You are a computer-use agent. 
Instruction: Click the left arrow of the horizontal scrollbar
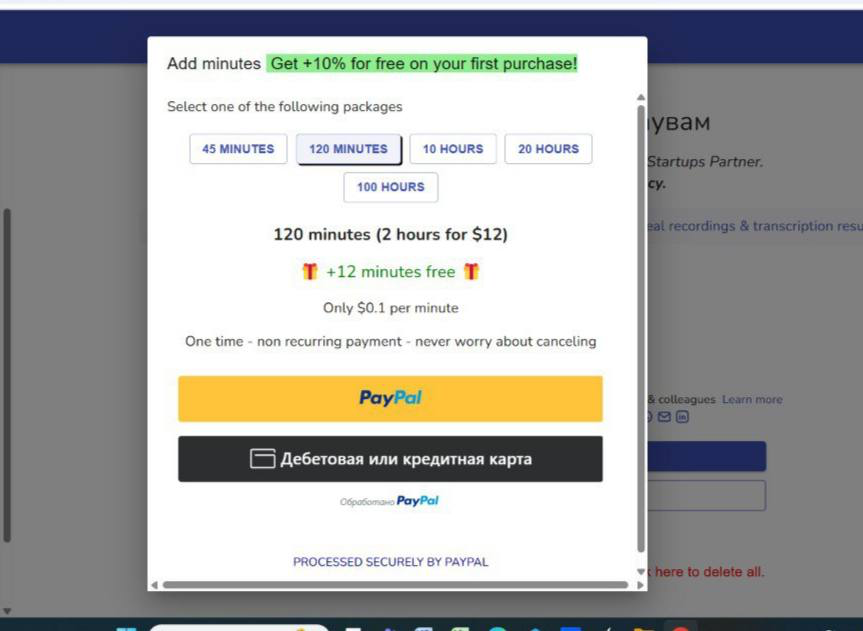coord(154,585)
